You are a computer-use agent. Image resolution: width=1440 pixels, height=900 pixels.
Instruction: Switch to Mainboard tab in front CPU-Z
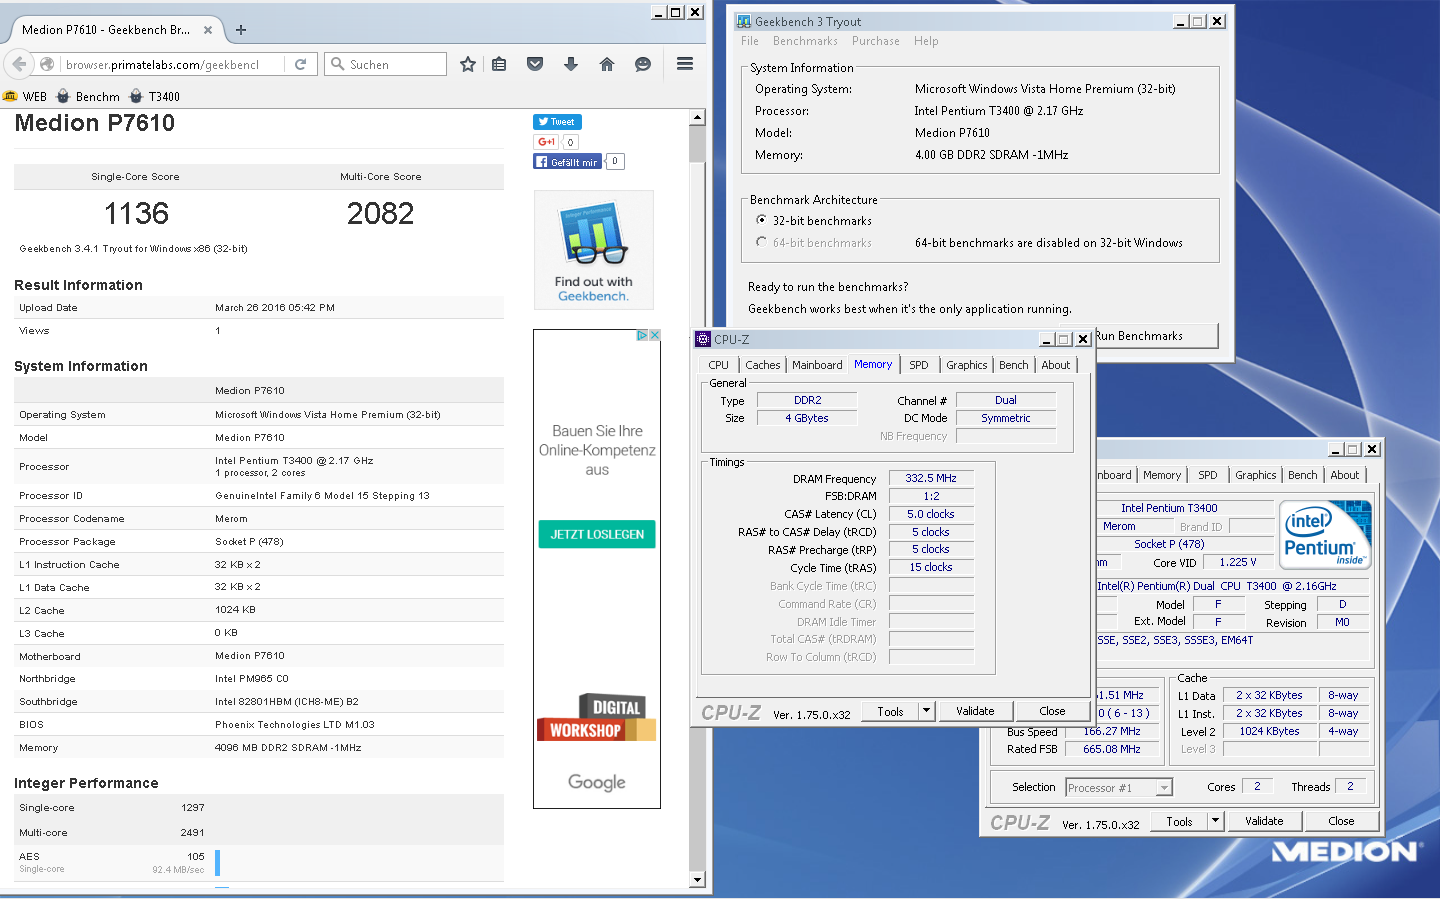point(817,365)
